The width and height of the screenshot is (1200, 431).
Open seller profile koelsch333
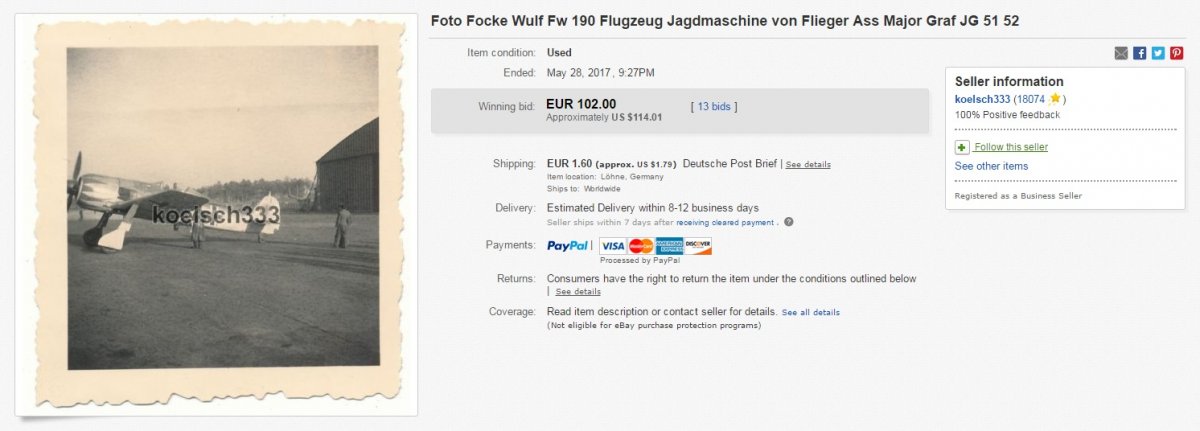tap(982, 99)
